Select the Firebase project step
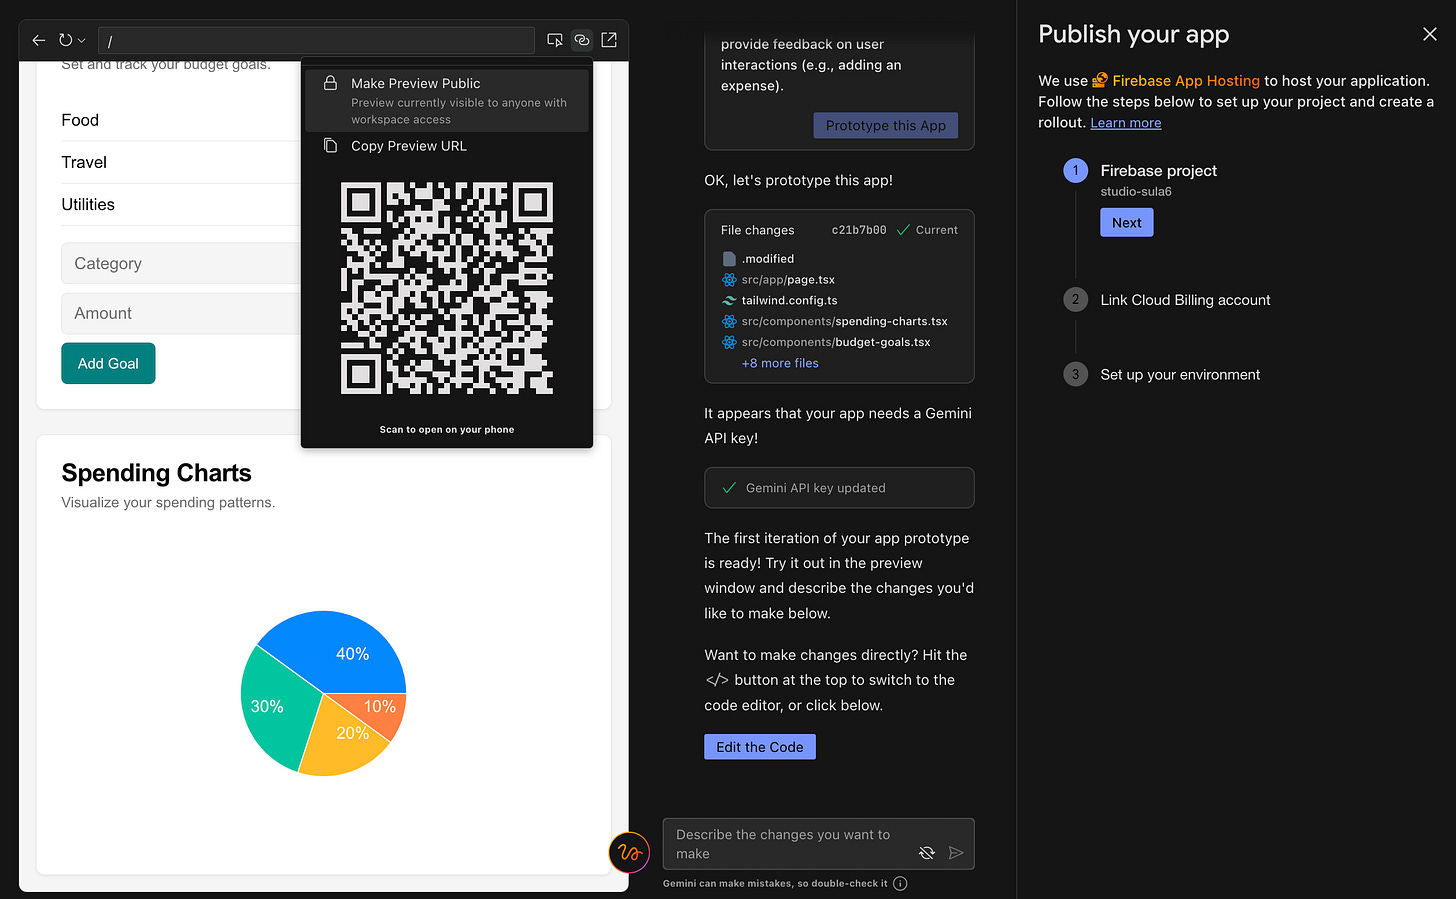The height and width of the screenshot is (899, 1456). (1159, 171)
